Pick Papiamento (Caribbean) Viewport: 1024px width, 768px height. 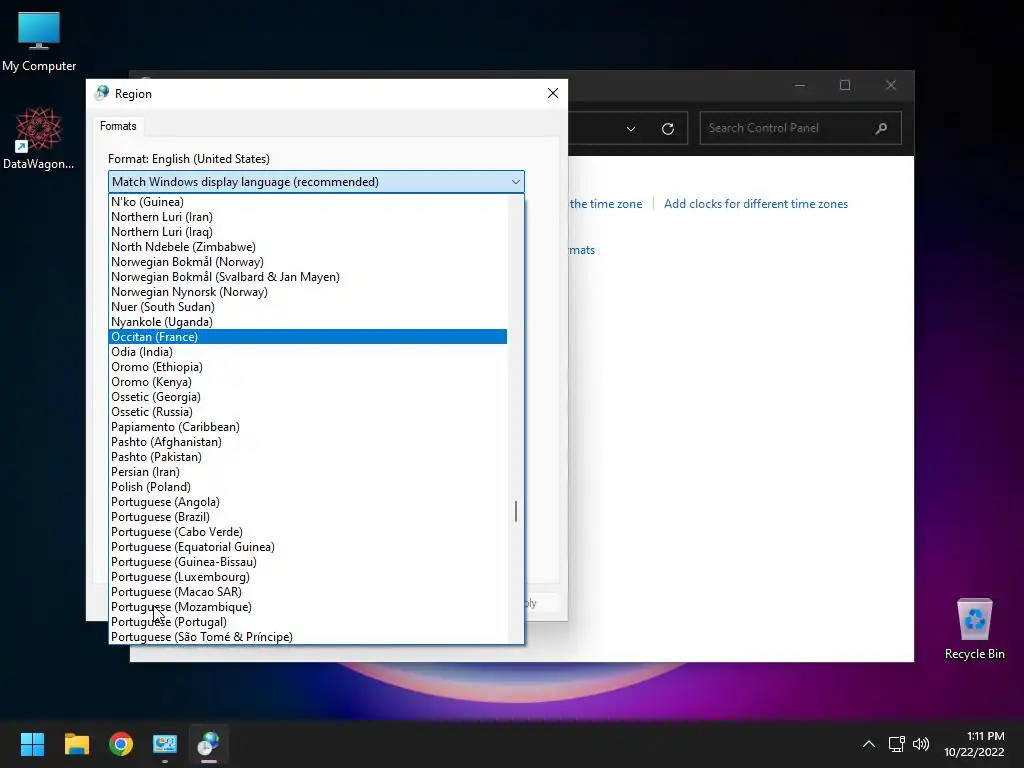coord(308,427)
